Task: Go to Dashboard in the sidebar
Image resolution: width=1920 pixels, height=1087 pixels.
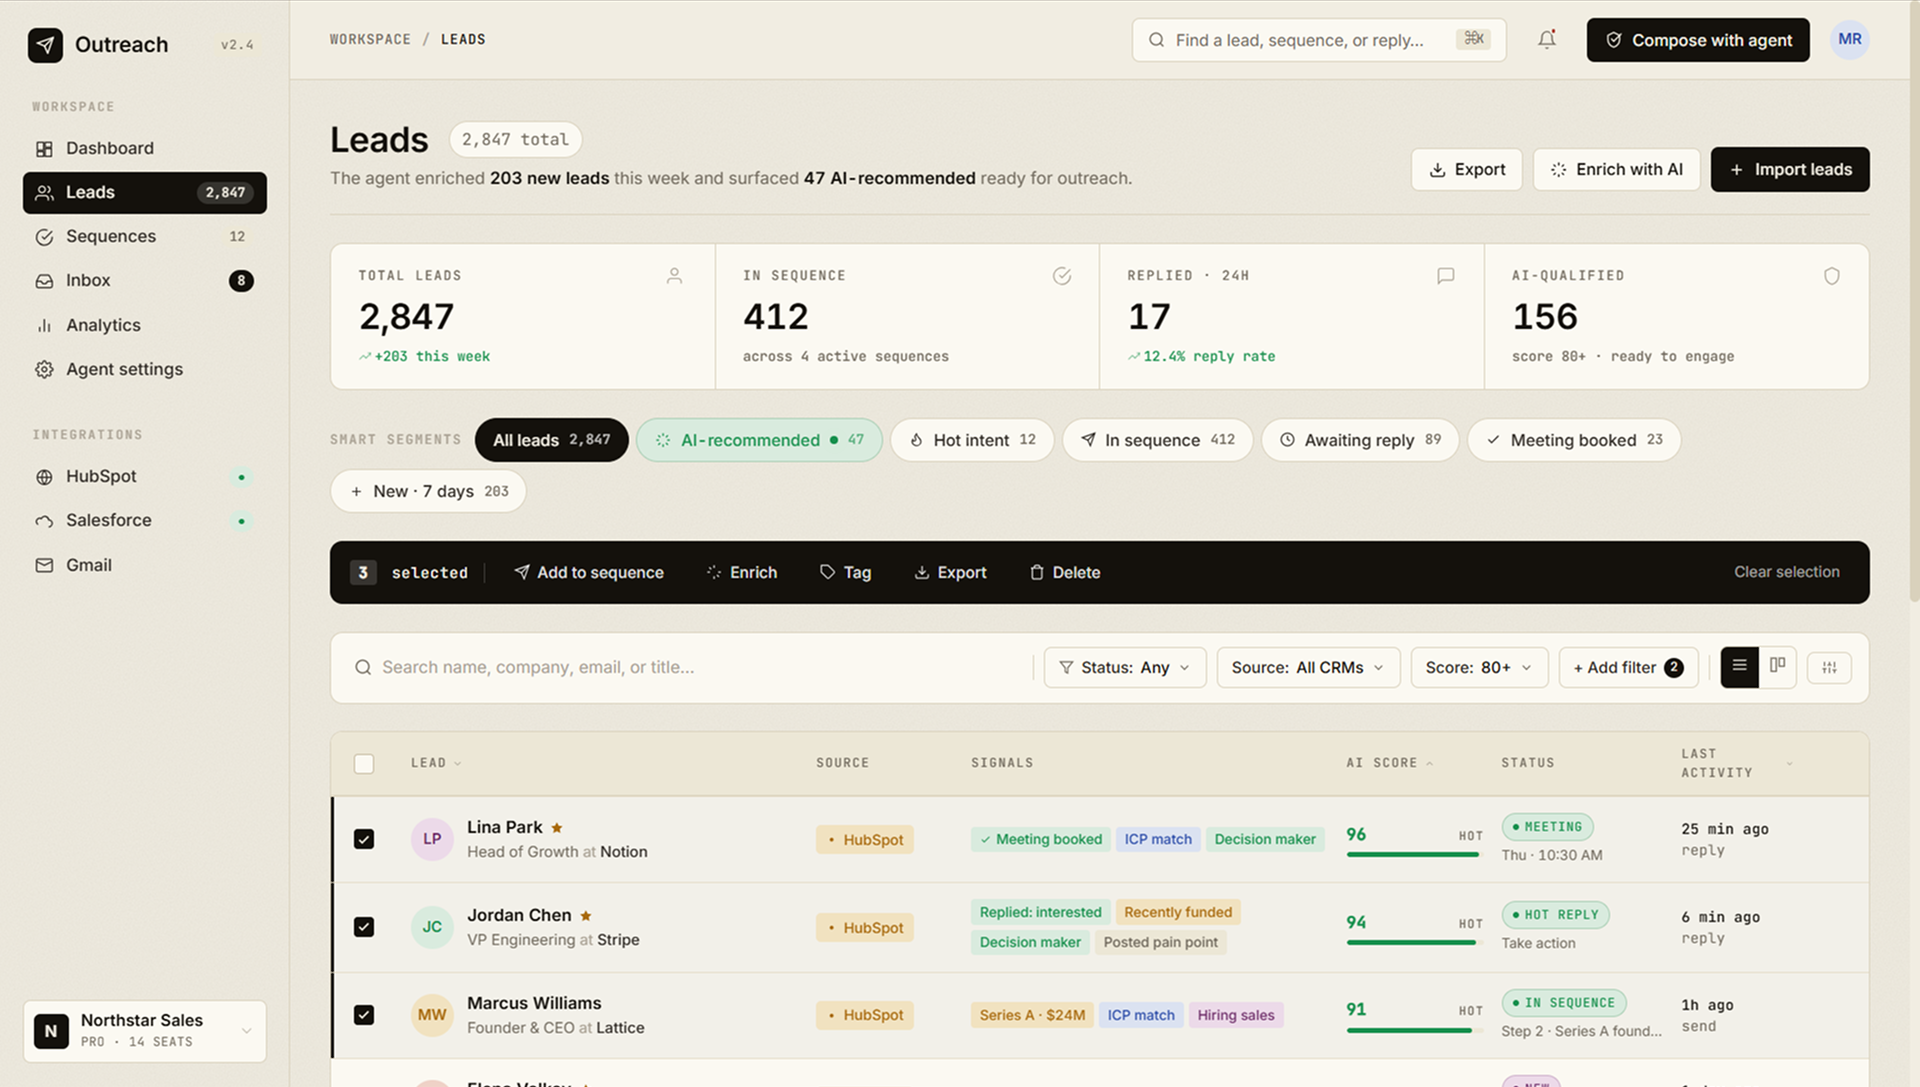Action: pyautogui.click(x=145, y=149)
